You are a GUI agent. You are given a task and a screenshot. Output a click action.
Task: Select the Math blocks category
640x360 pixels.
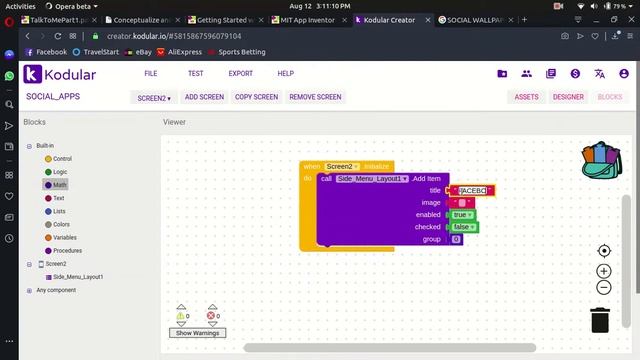(55, 185)
